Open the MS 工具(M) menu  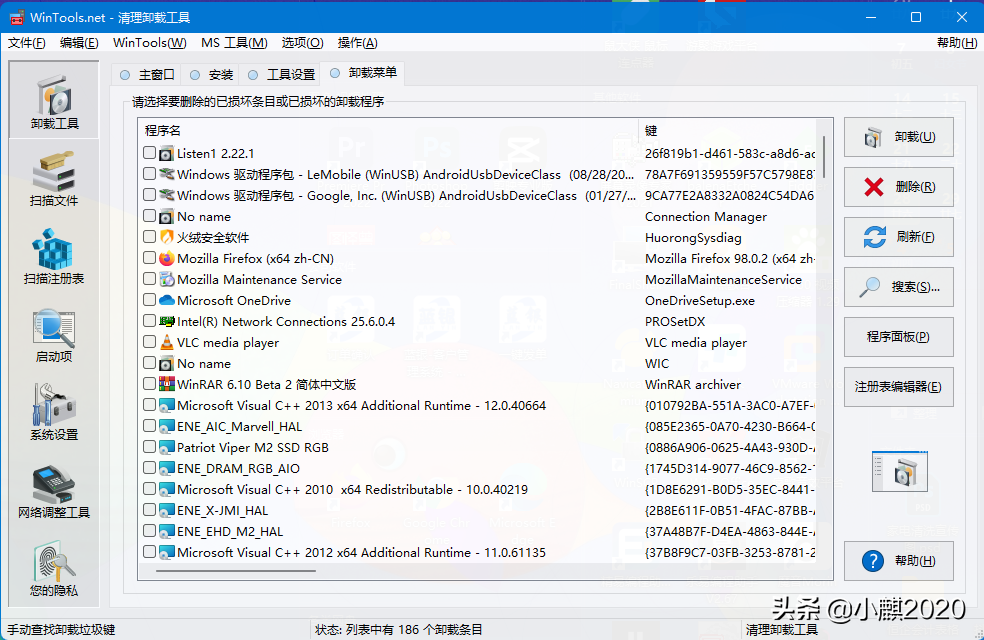[234, 43]
